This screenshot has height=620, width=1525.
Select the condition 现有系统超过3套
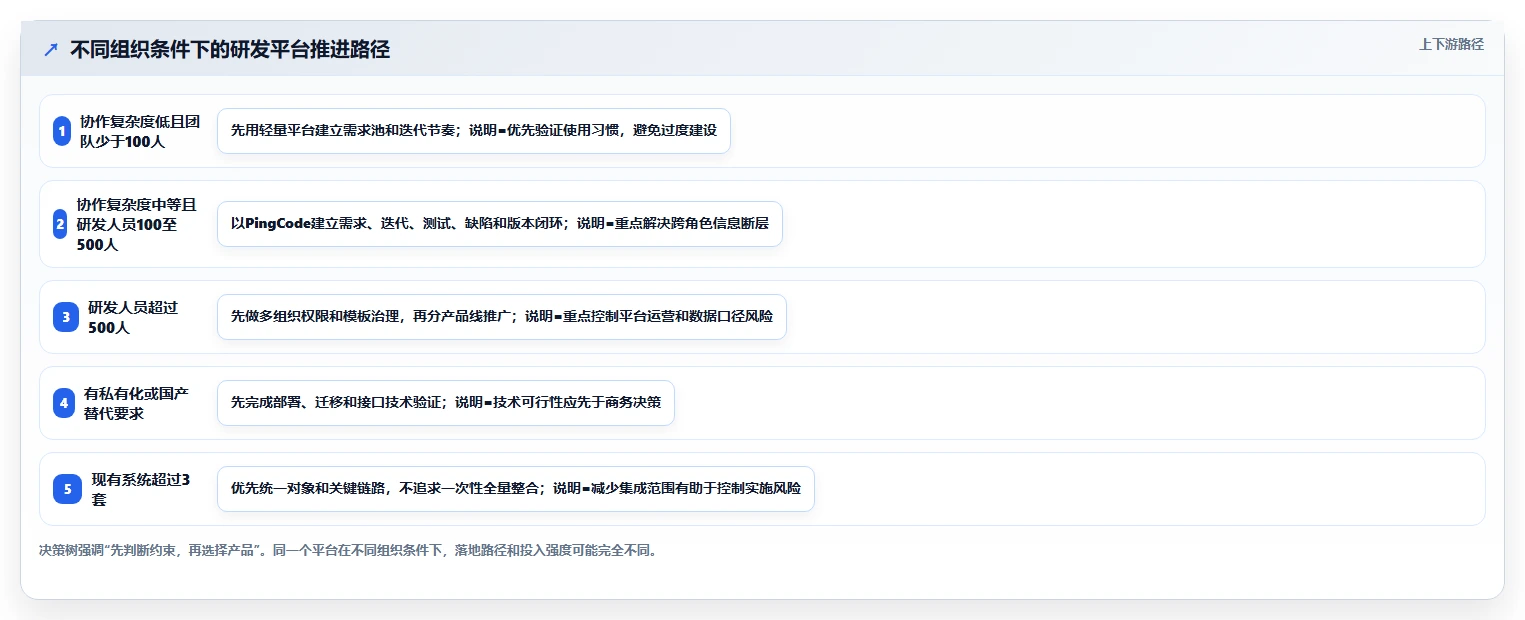pyautogui.click(x=141, y=489)
